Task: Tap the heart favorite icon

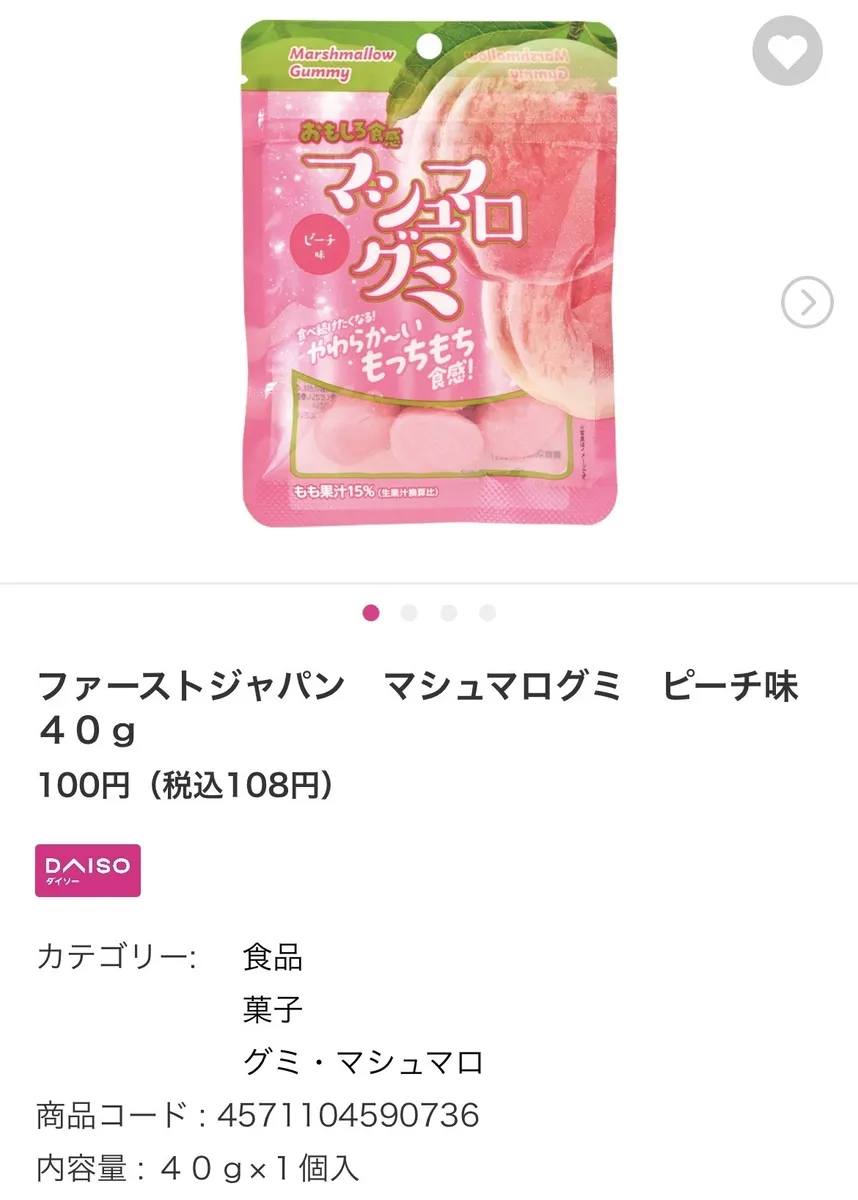Action: pos(787,51)
